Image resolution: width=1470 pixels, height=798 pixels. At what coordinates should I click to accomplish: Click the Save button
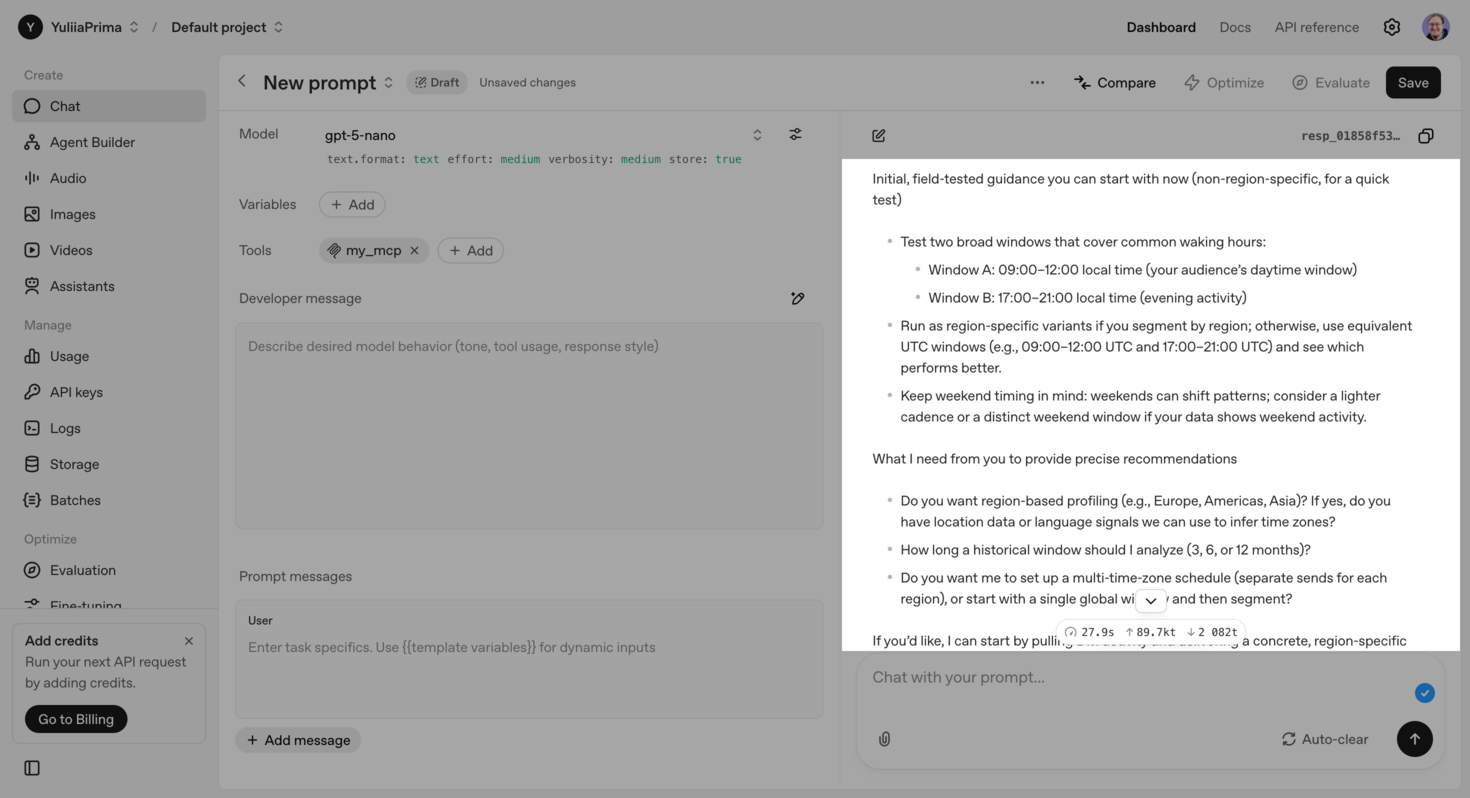(x=1412, y=83)
